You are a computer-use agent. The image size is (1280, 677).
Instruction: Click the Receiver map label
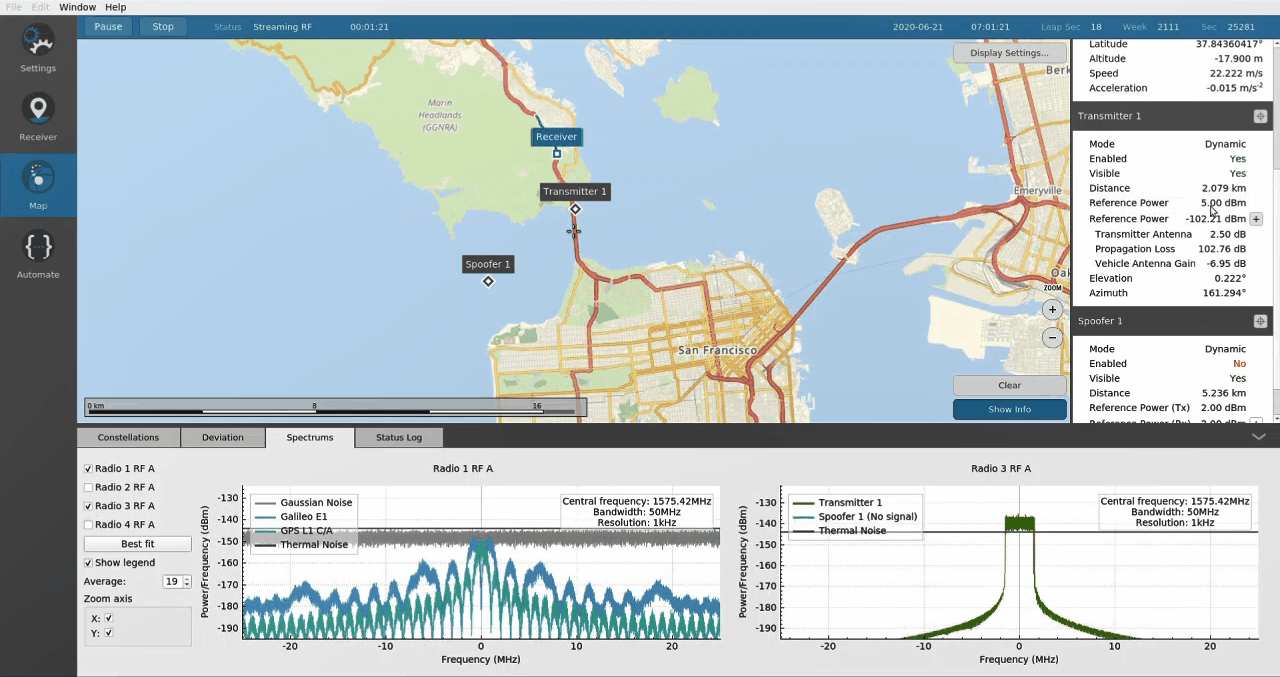pyautogui.click(x=556, y=137)
